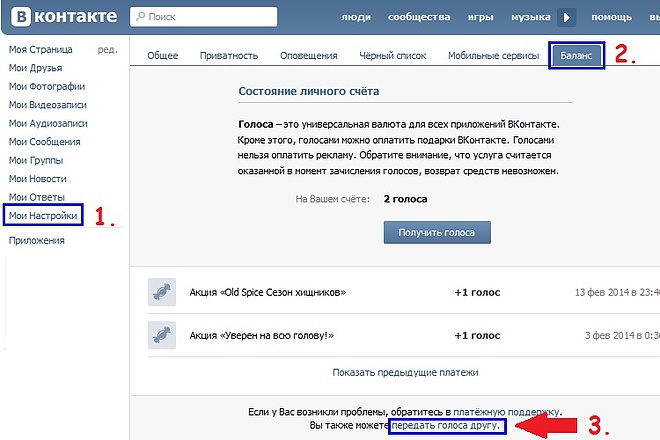Open Мои Сообщения
660x440 pixels.
44,142
